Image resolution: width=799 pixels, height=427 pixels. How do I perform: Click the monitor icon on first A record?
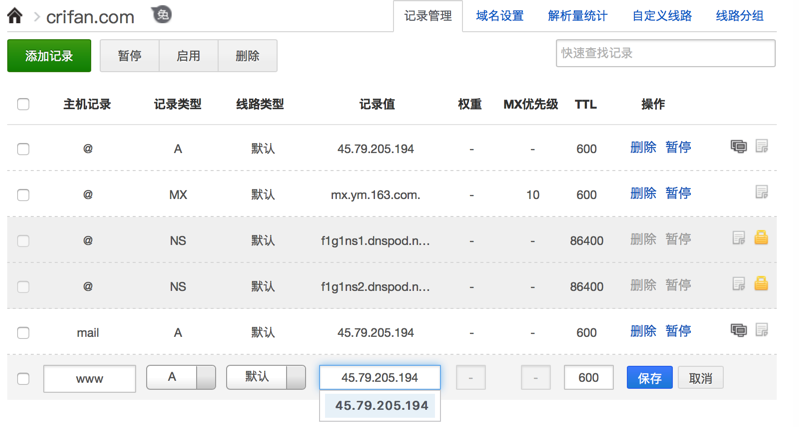click(739, 147)
